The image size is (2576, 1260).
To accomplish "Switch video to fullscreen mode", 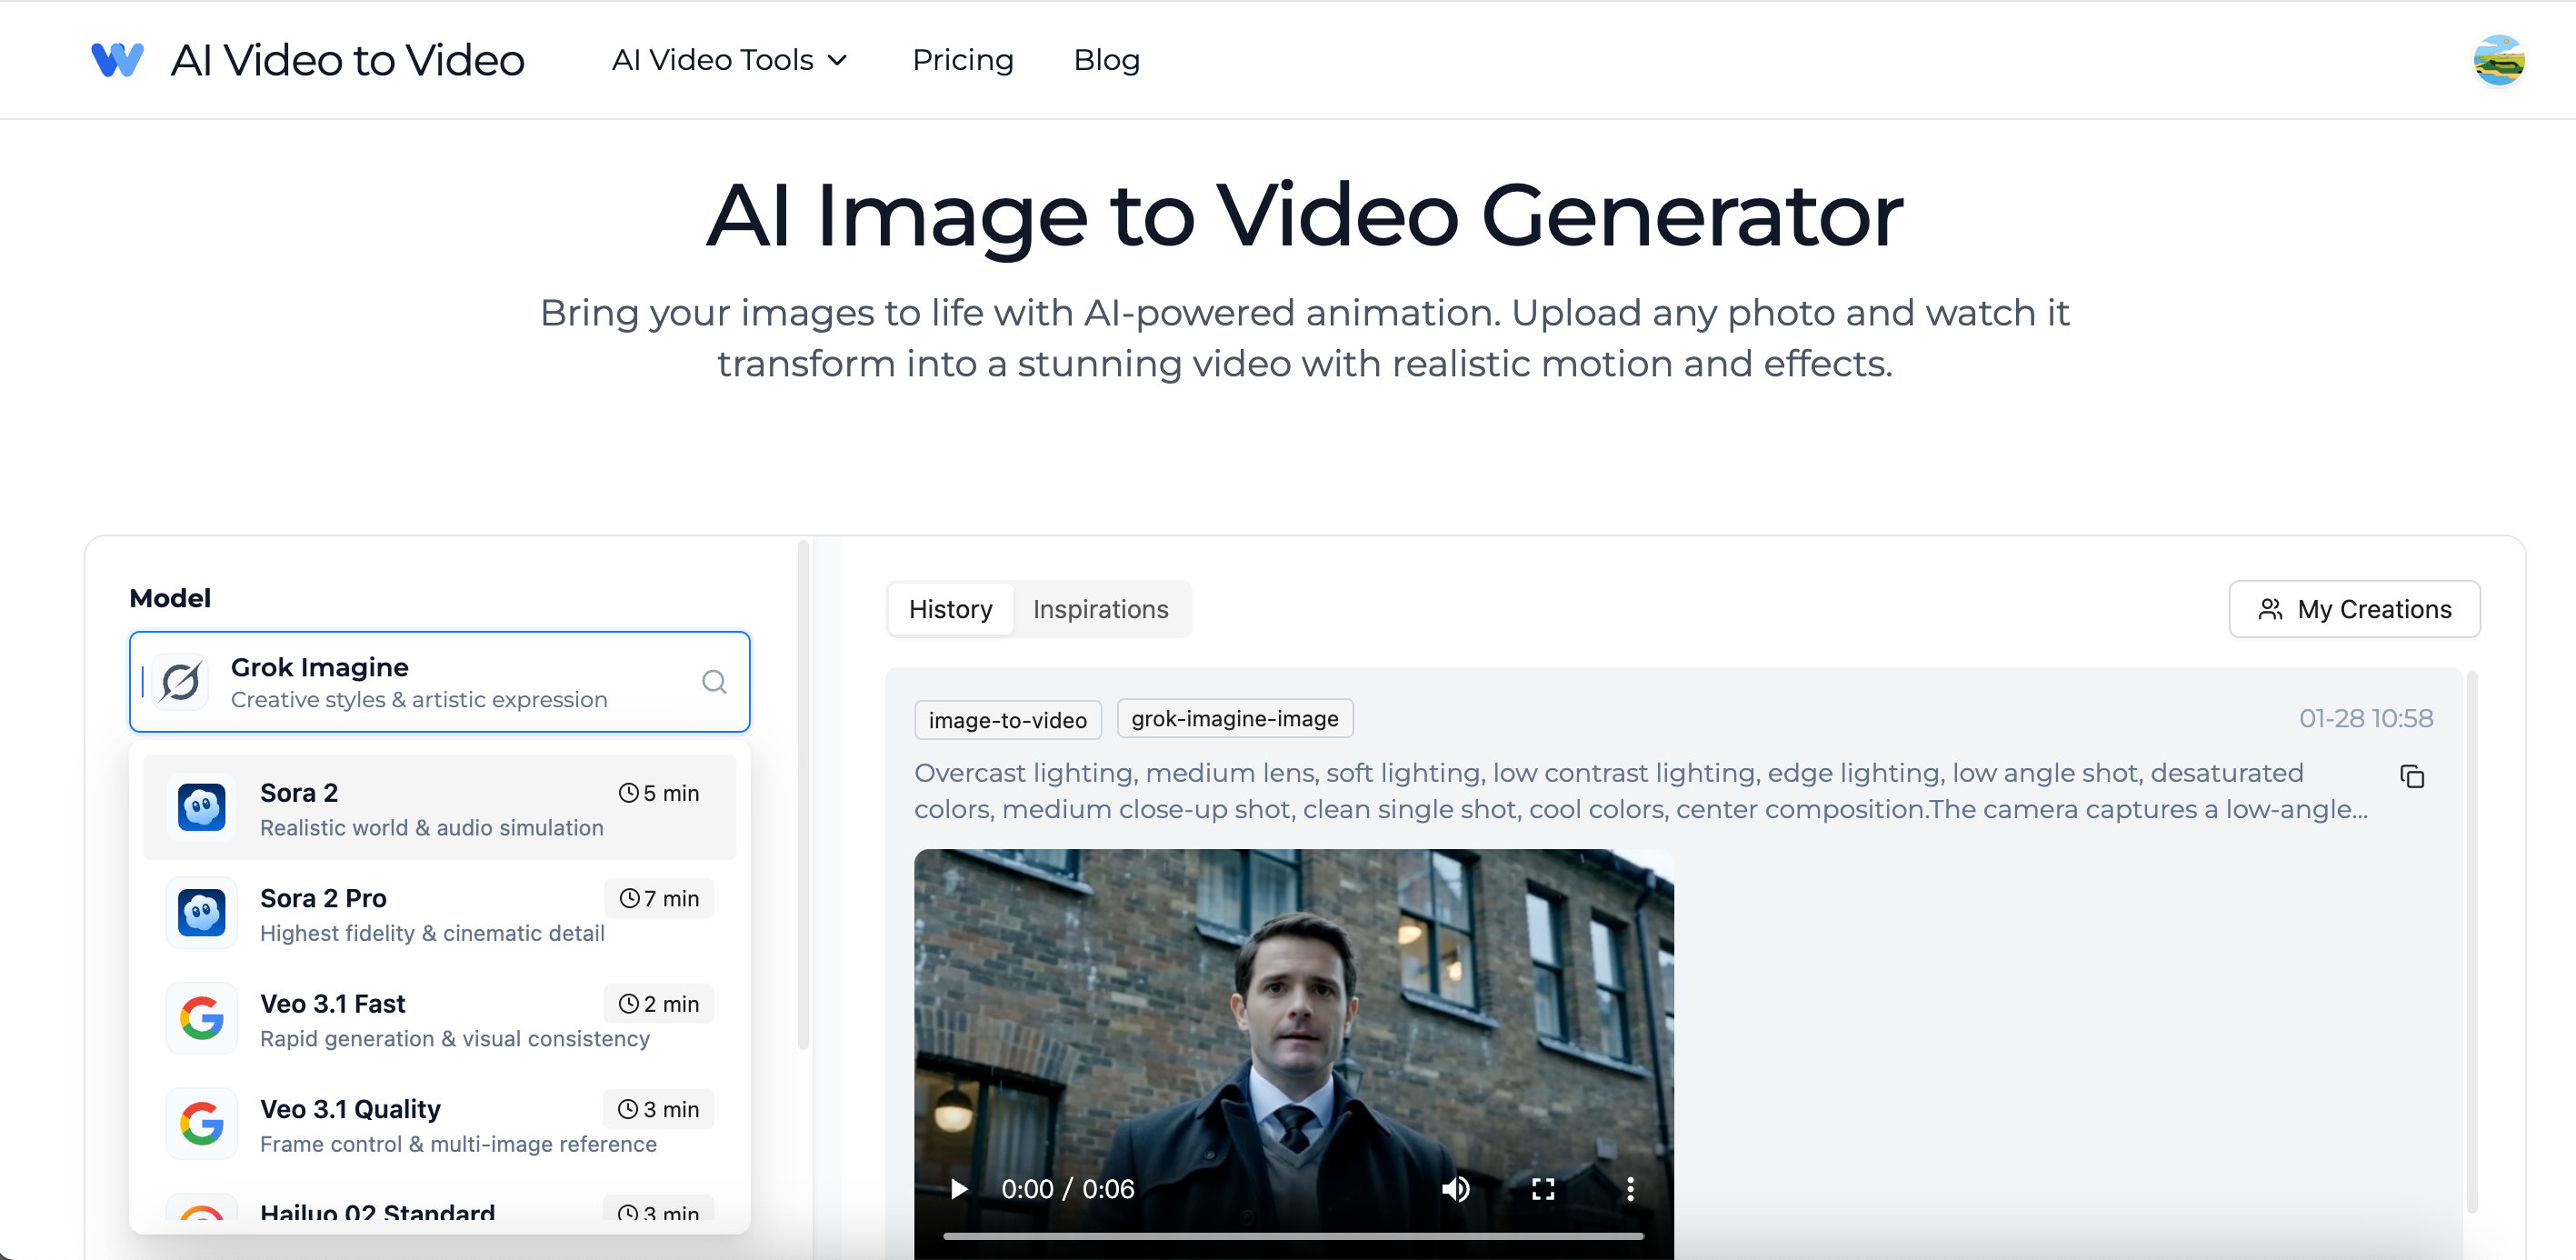I will click(x=1543, y=1188).
